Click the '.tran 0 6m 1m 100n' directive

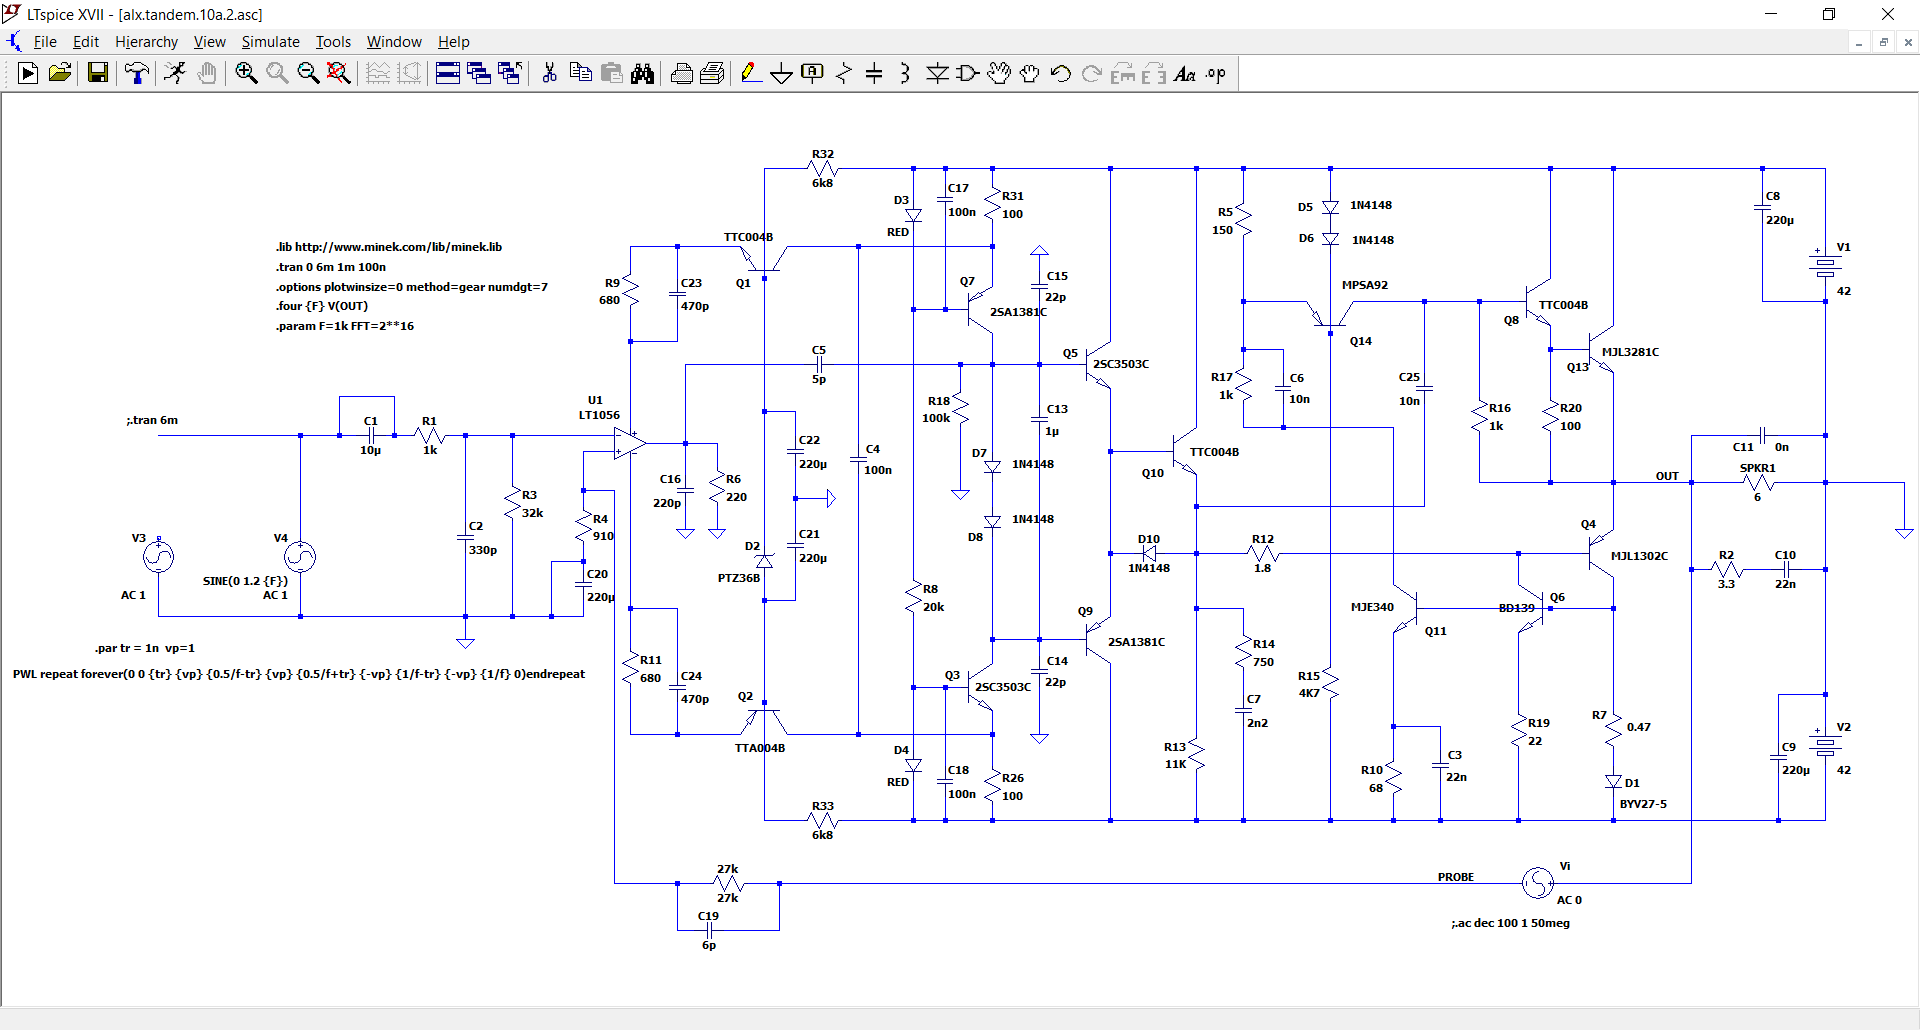(x=331, y=267)
